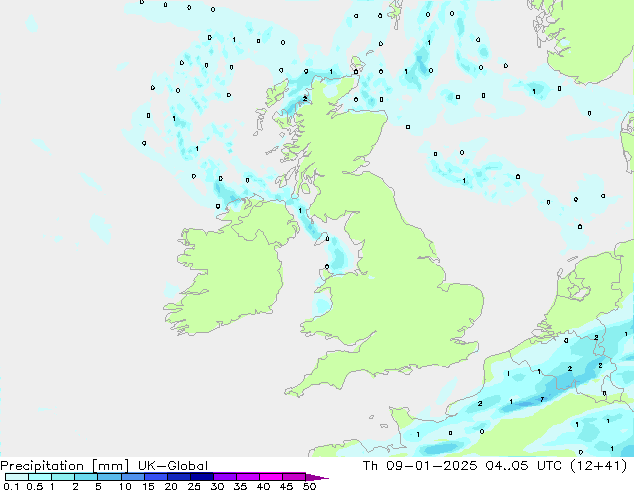Click the legend label "25"
634x490 pixels.
tap(194, 486)
